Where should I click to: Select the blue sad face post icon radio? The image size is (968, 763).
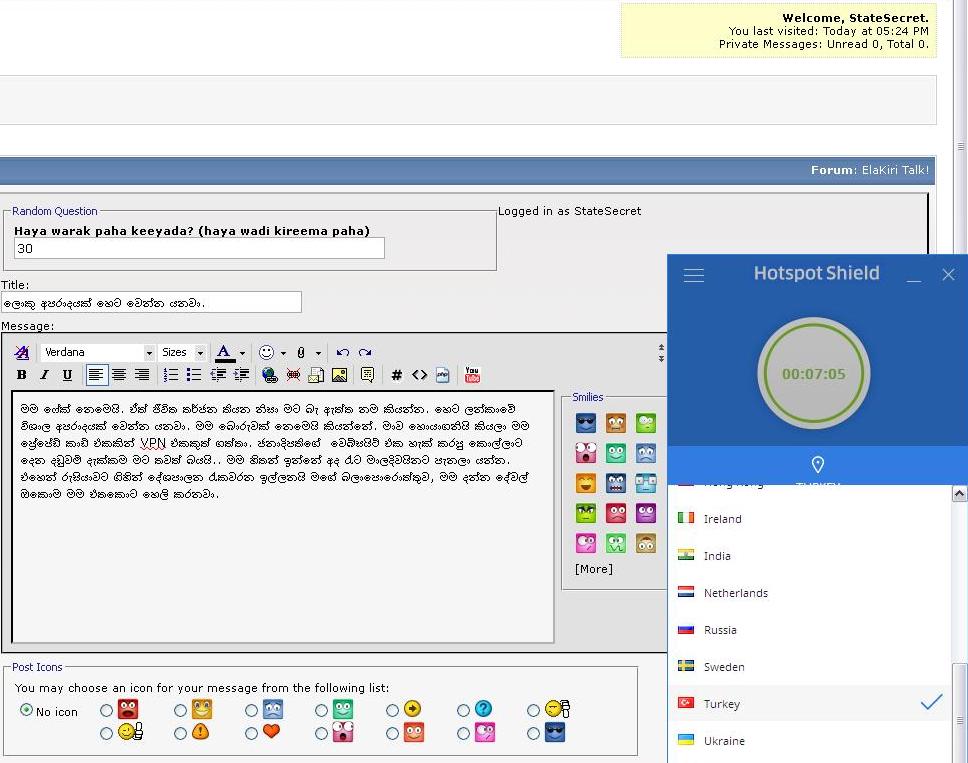pos(251,711)
